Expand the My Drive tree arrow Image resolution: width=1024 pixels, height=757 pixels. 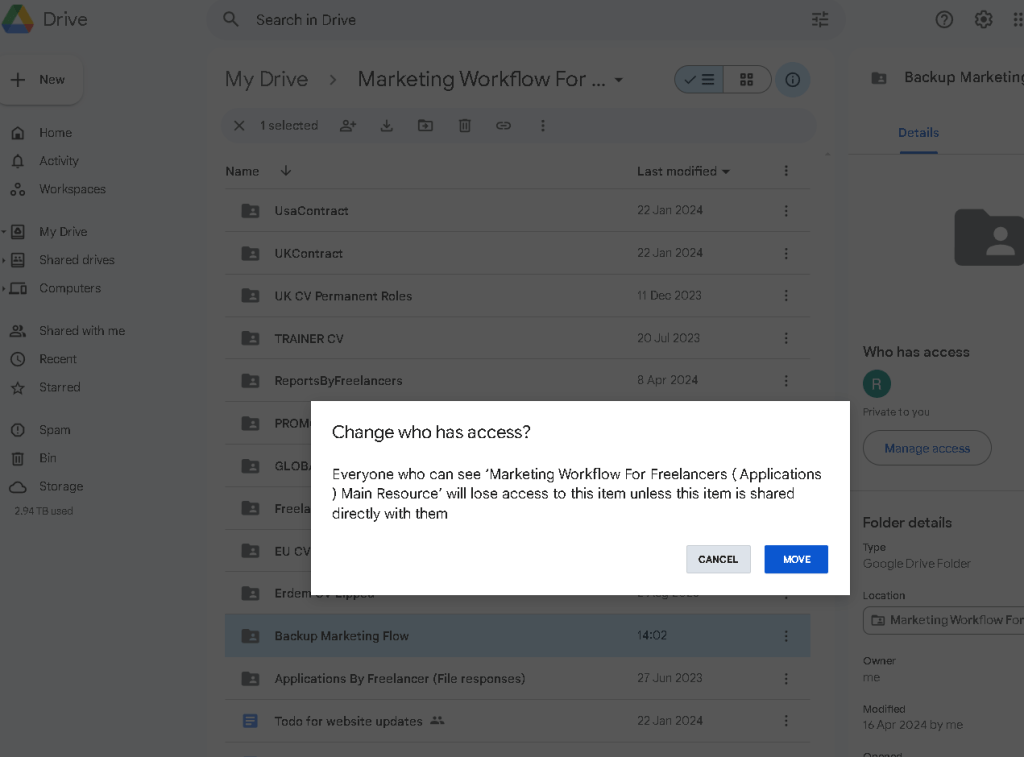click(x=4, y=231)
